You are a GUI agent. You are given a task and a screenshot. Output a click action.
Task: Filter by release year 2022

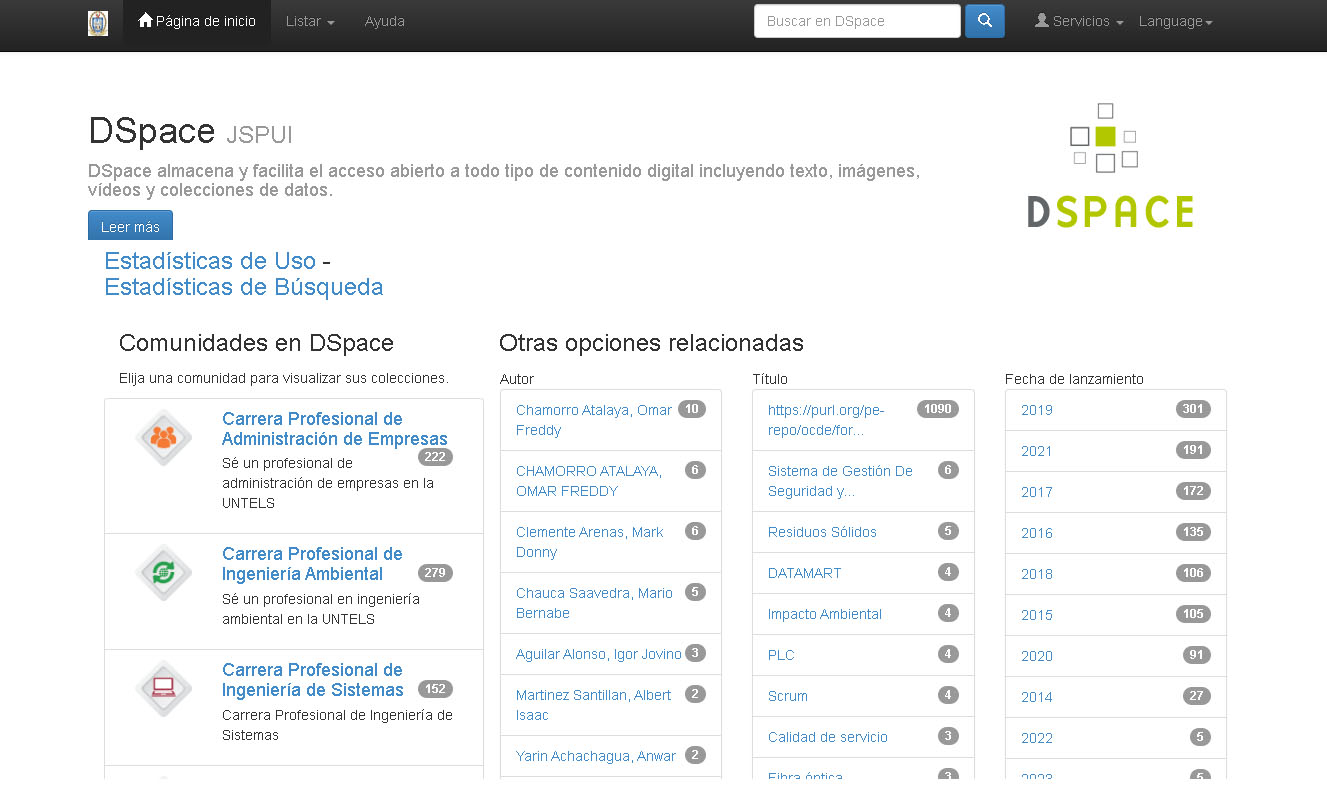(1037, 738)
